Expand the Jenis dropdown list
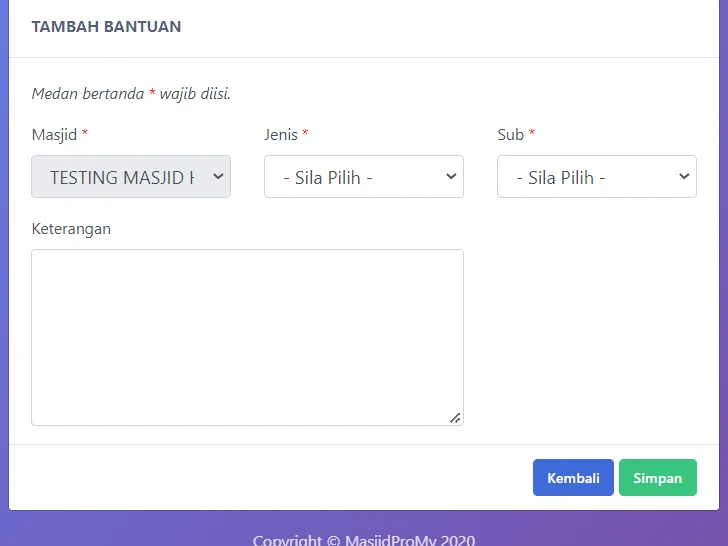 pos(363,177)
